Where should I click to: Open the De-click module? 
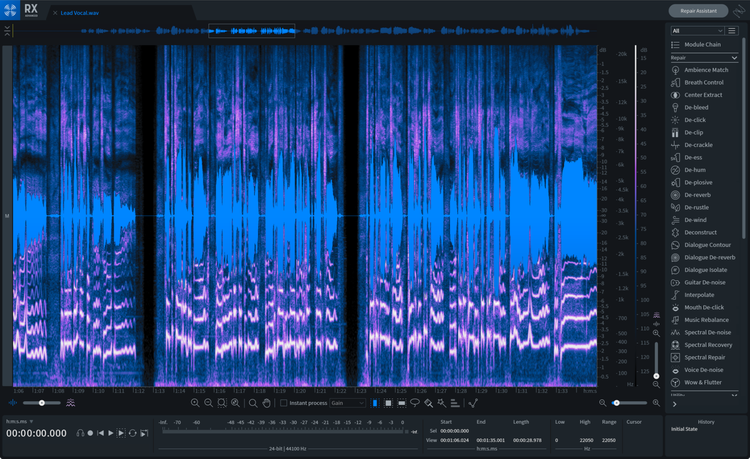pyautogui.click(x=695, y=120)
